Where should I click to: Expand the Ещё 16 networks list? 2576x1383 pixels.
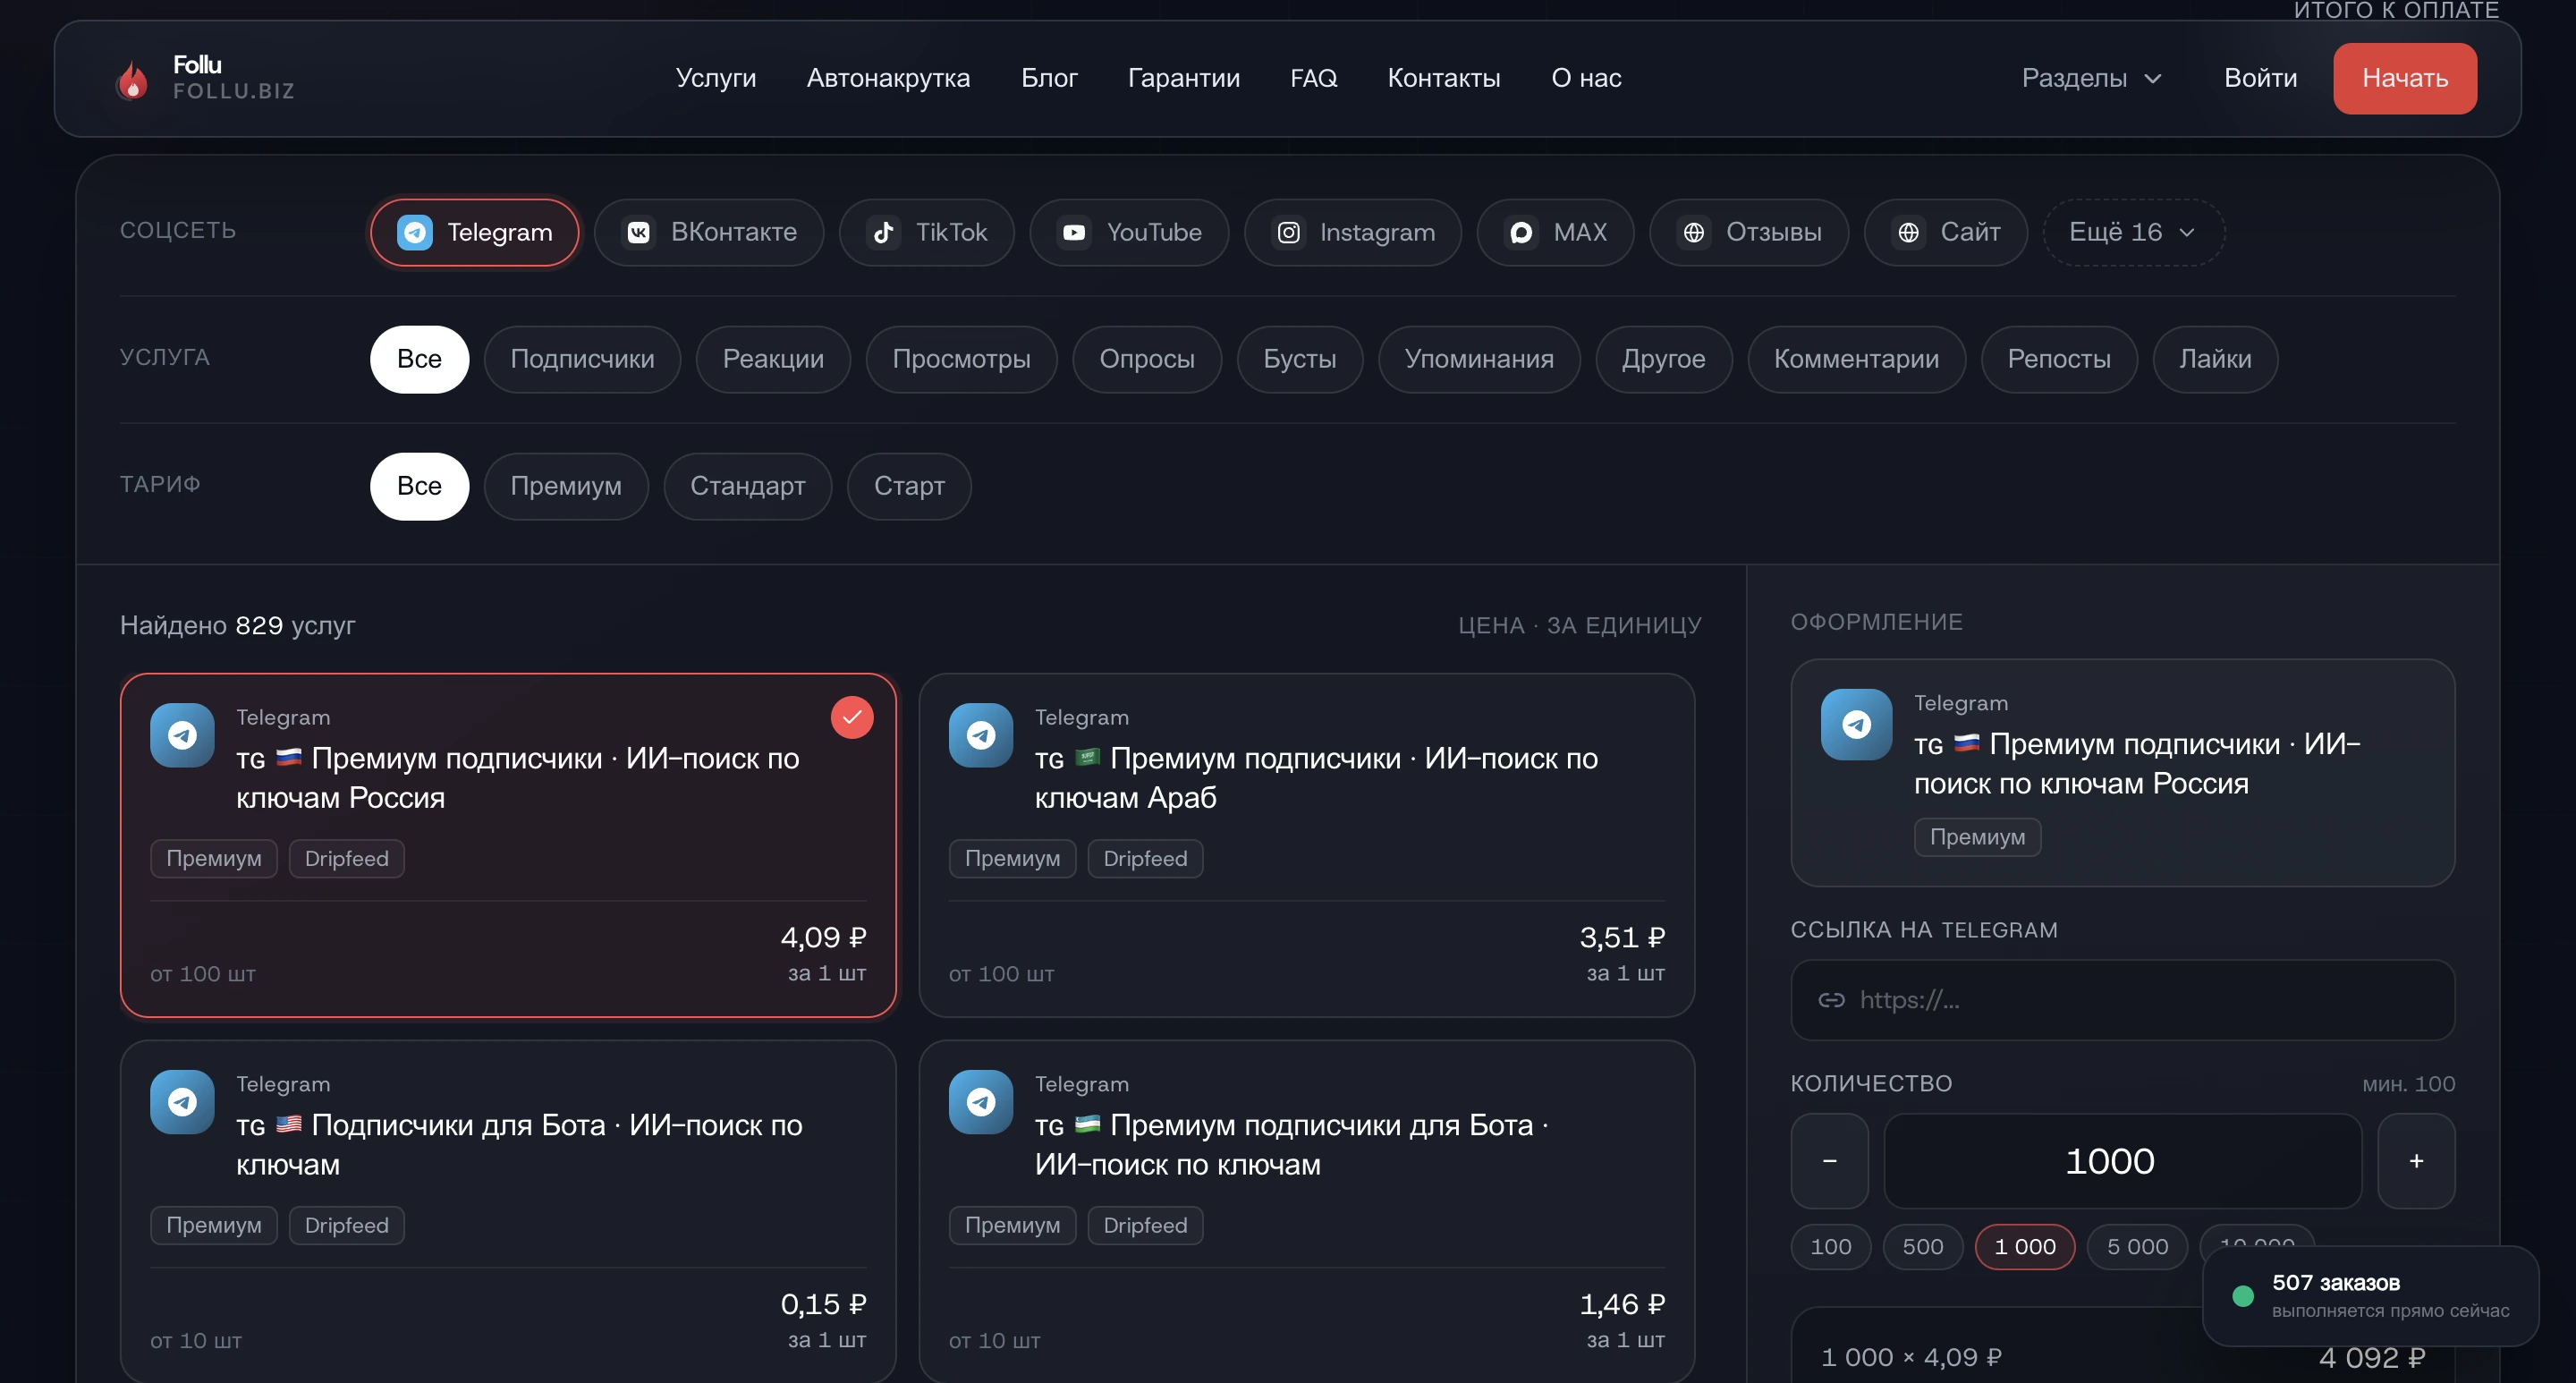pyautogui.click(x=2133, y=232)
